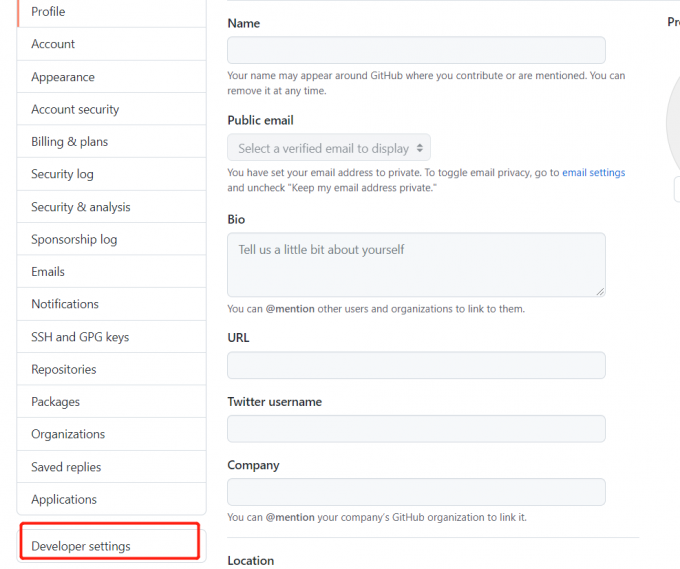Click into the Name text field
Image resolution: width=680 pixels, height=569 pixels.
pos(416,50)
